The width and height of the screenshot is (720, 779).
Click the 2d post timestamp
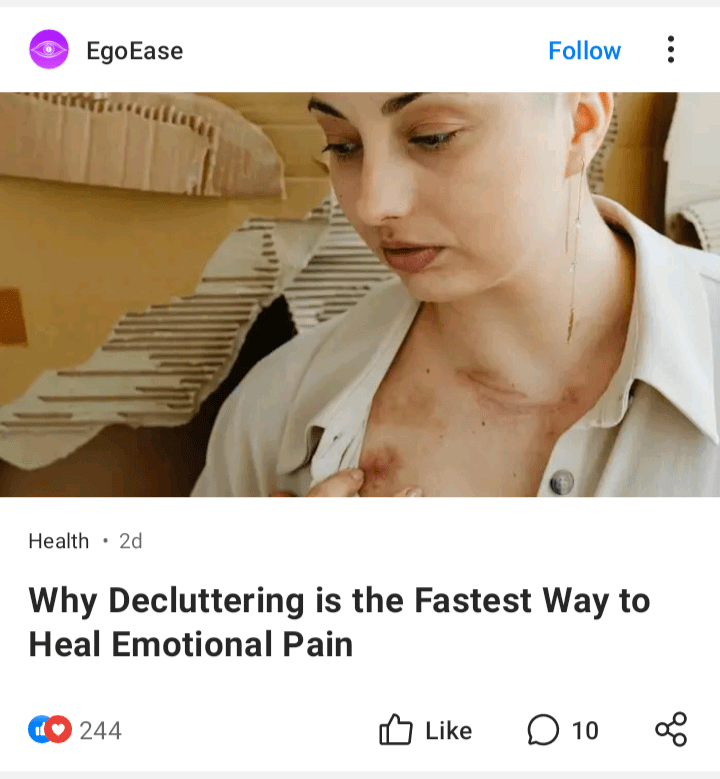[x=131, y=541]
